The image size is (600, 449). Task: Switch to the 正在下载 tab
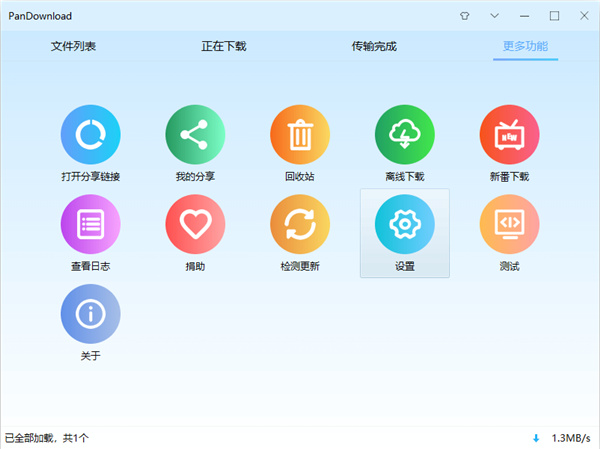tap(224, 47)
